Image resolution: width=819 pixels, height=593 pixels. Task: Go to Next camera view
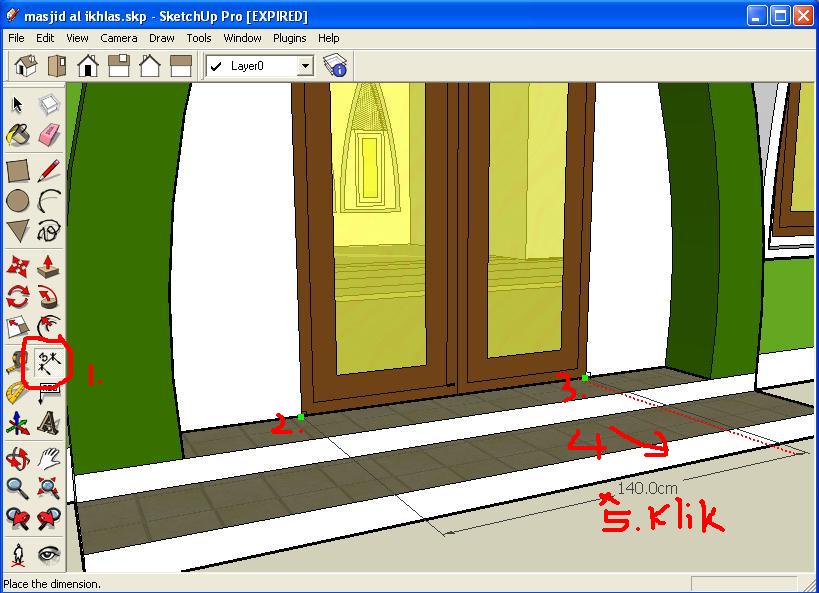click(49, 519)
